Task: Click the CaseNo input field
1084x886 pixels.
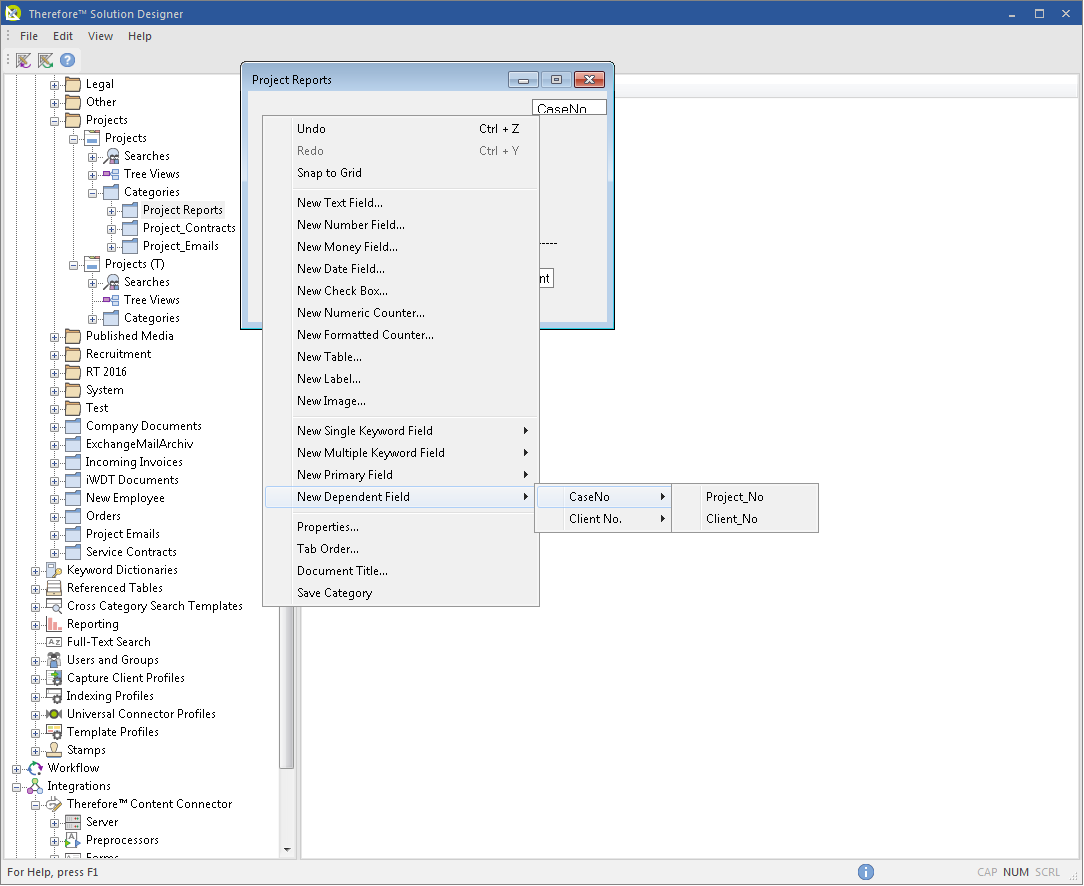Action: click(x=569, y=107)
